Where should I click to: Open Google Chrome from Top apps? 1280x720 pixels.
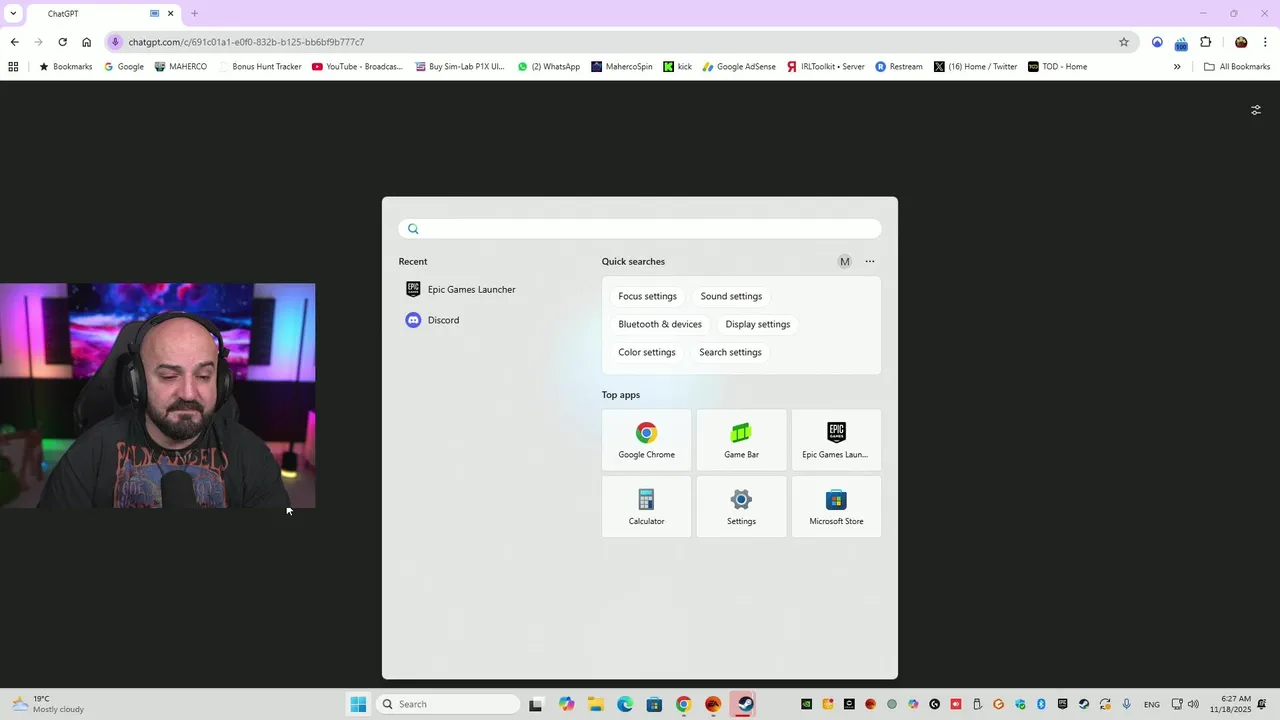pyautogui.click(x=646, y=441)
